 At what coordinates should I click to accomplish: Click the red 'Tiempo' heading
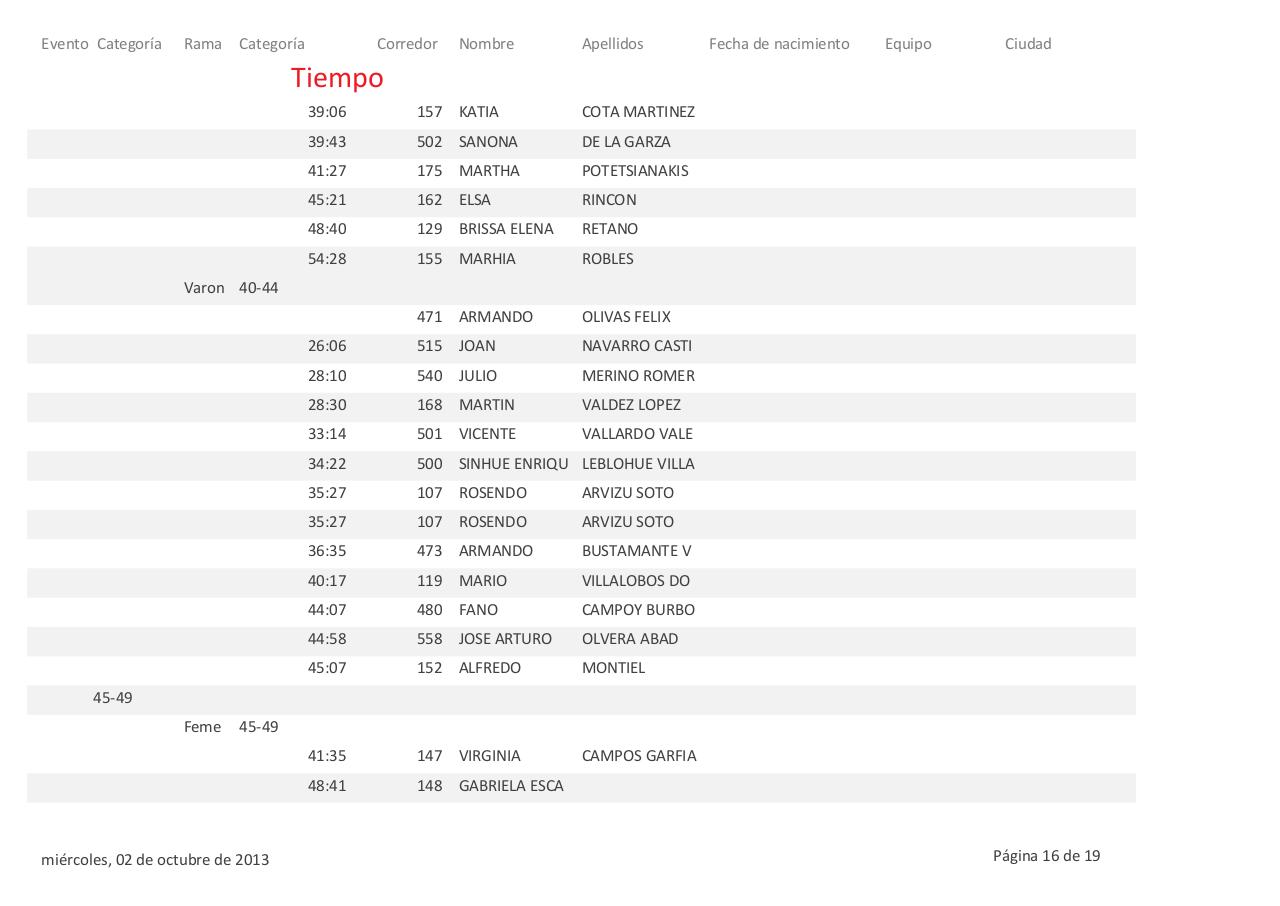pyautogui.click(x=337, y=78)
